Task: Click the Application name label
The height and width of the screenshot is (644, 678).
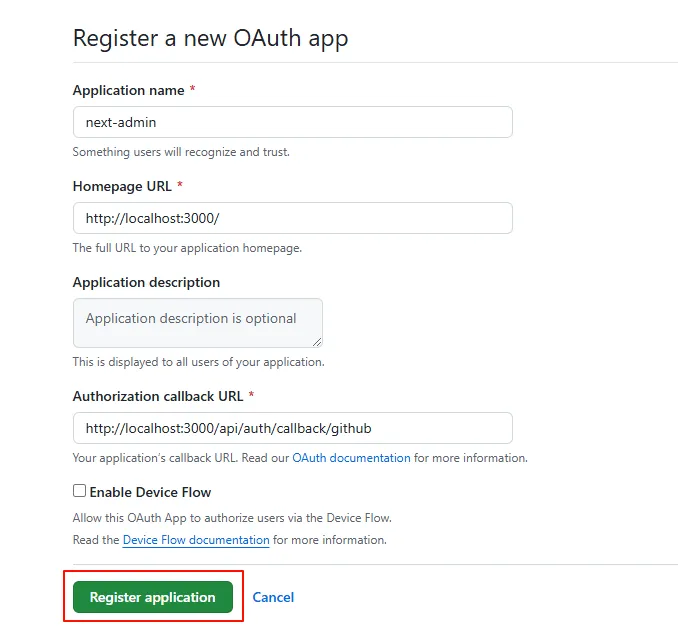Action: [128, 90]
